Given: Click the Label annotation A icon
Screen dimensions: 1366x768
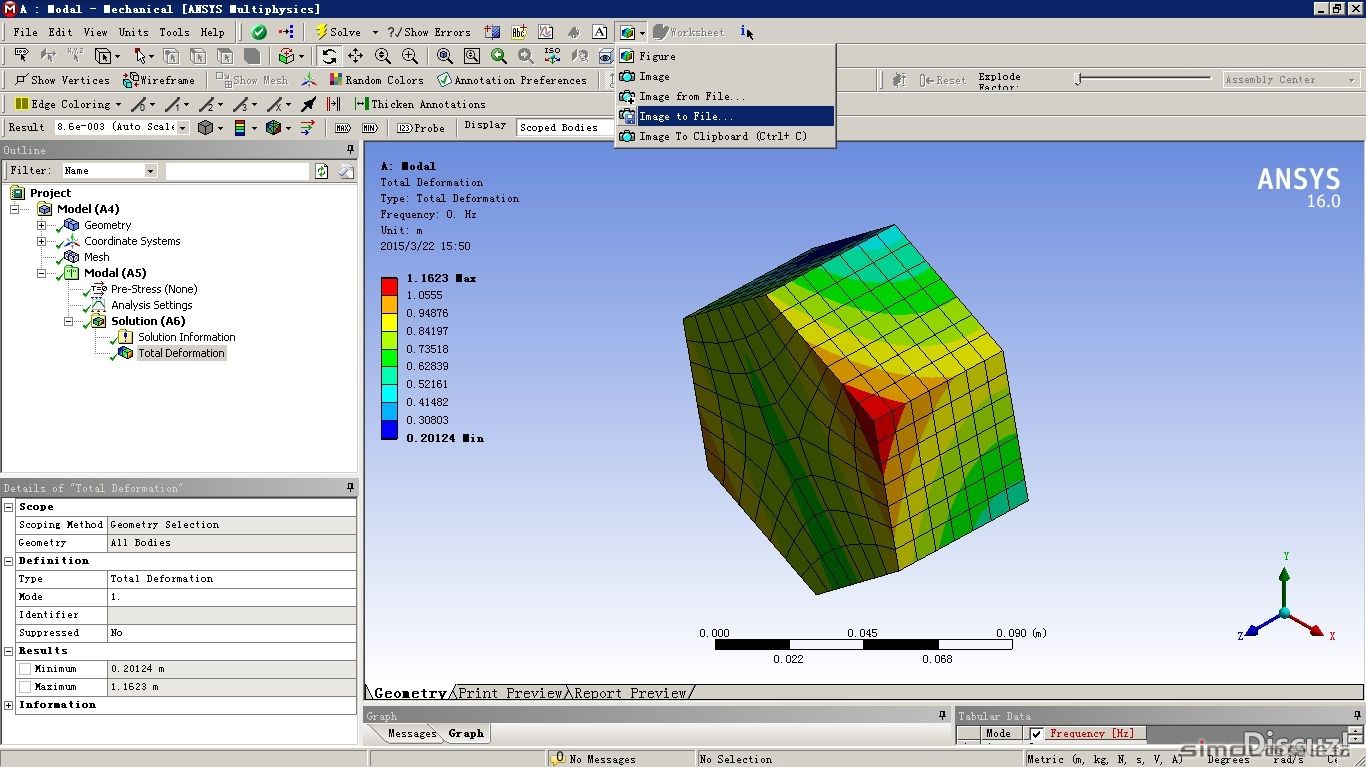Looking at the screenshot, I should coord(599,32).
